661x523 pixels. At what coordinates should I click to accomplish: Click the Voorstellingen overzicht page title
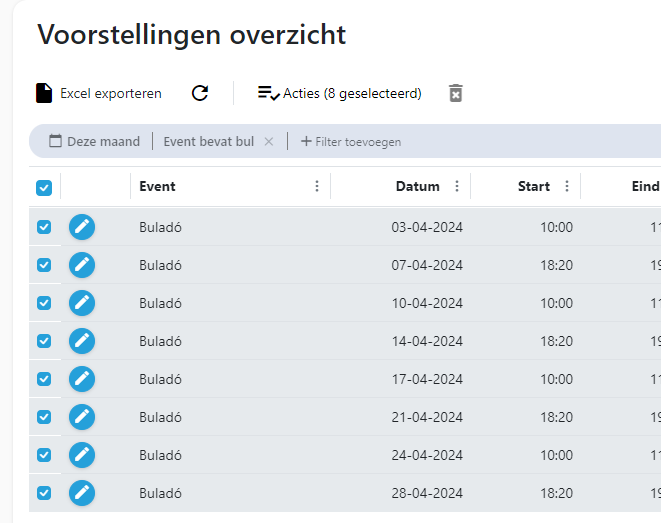192,35
